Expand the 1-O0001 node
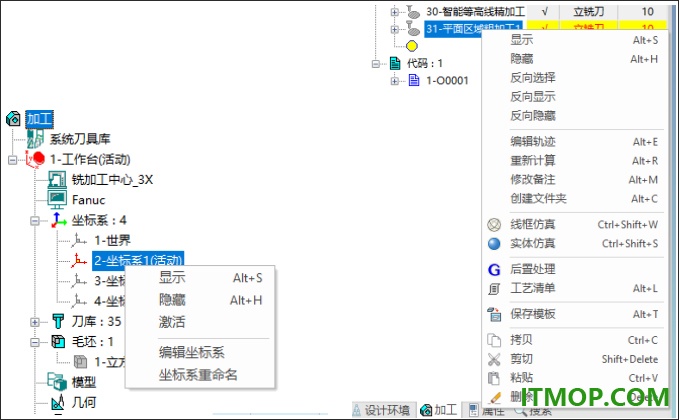Screen dimensions: 679x420 (x=394, y=81)
